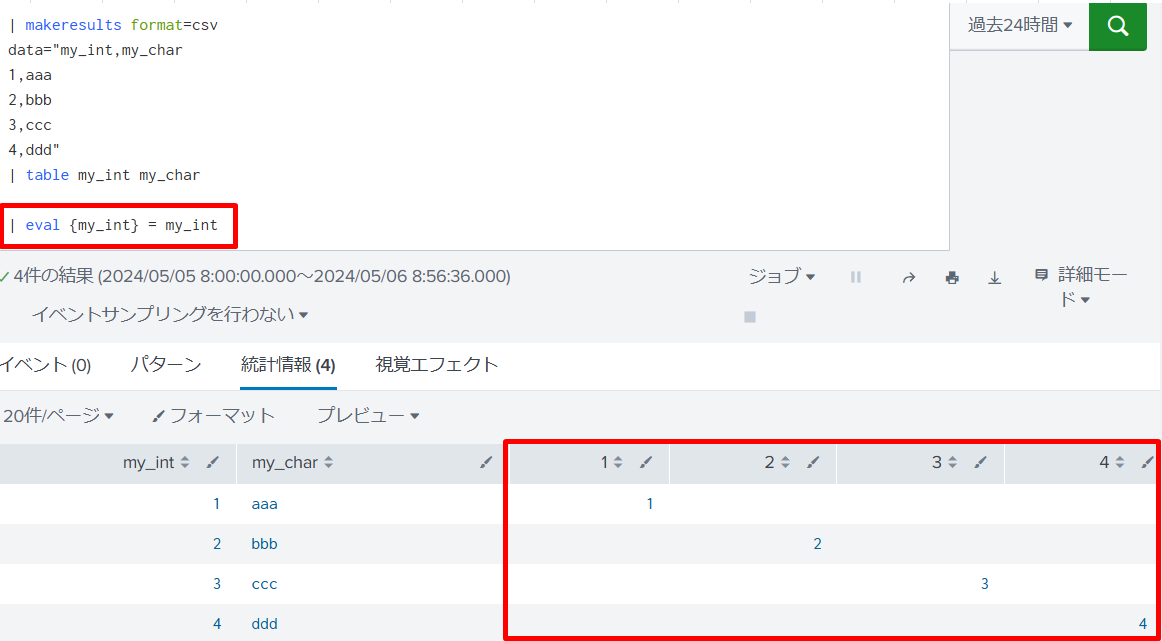
Task: Click my_int value in ccc row
Action: tap(216, 584)
